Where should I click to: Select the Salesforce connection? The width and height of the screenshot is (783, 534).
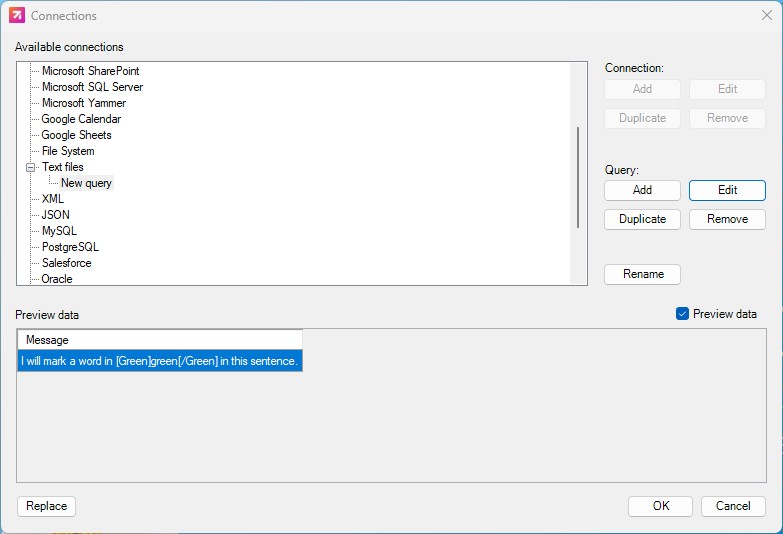click(66, 263)
